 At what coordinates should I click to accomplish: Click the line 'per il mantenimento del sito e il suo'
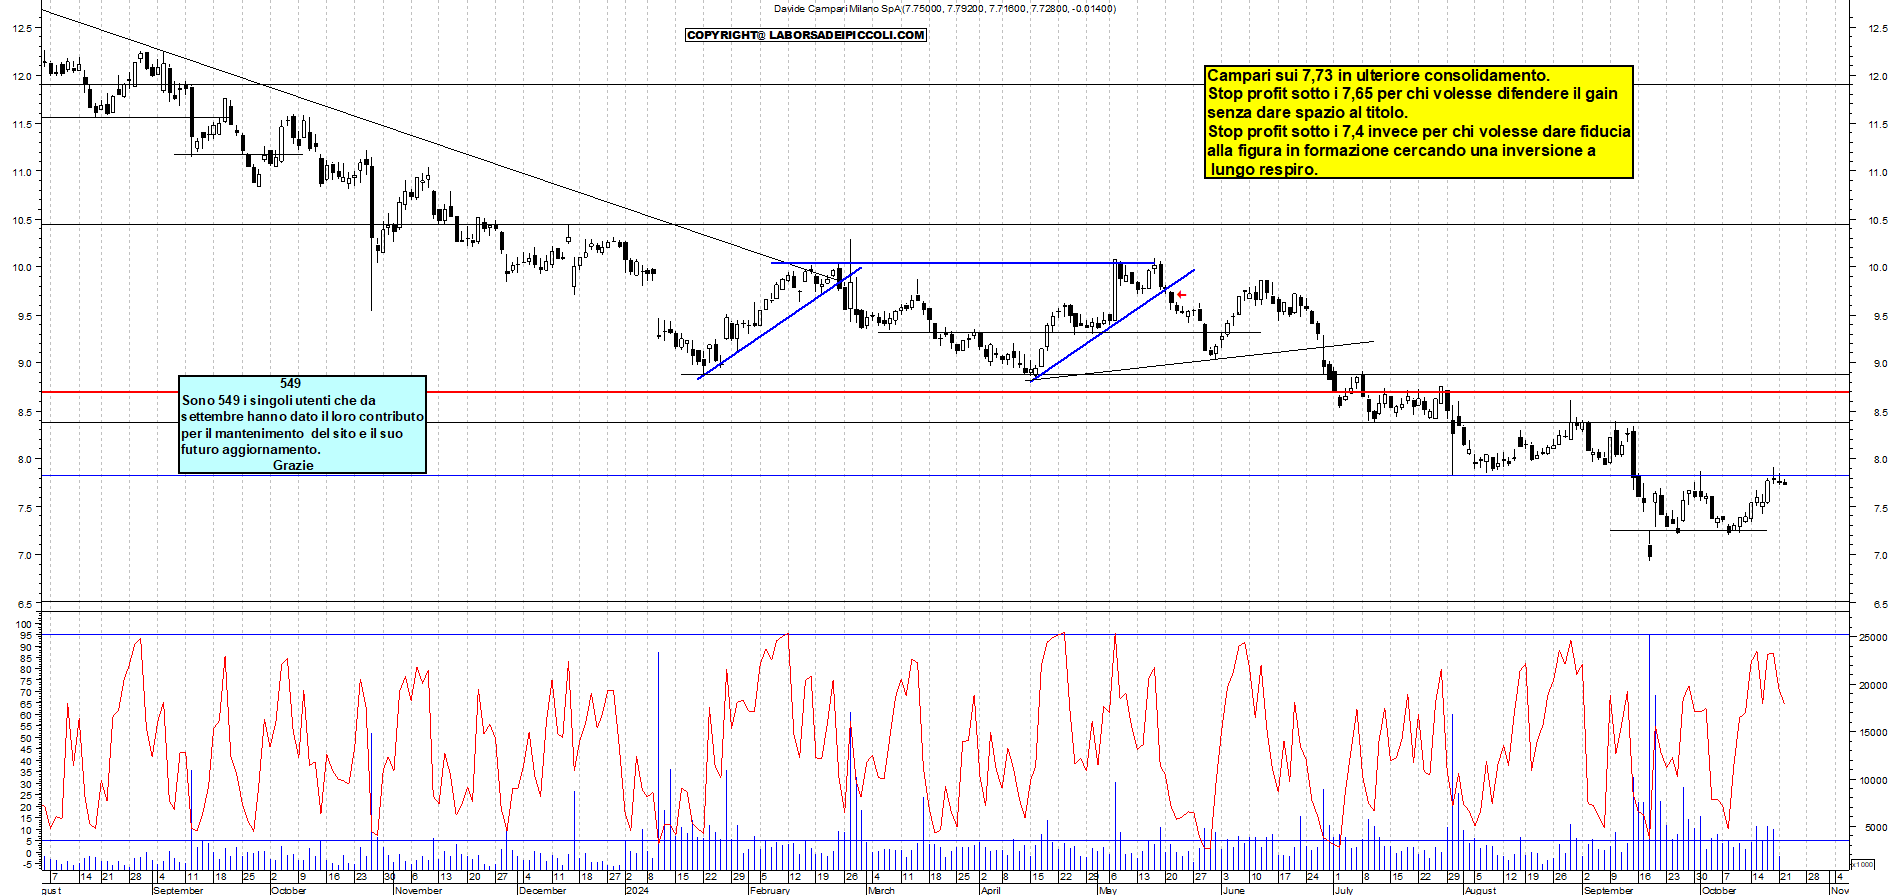point(292,433)
